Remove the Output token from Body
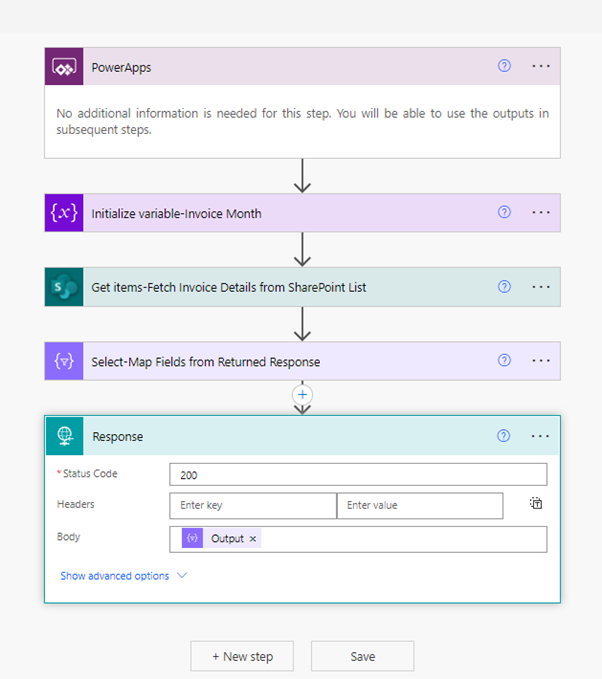 coord(253,539)
